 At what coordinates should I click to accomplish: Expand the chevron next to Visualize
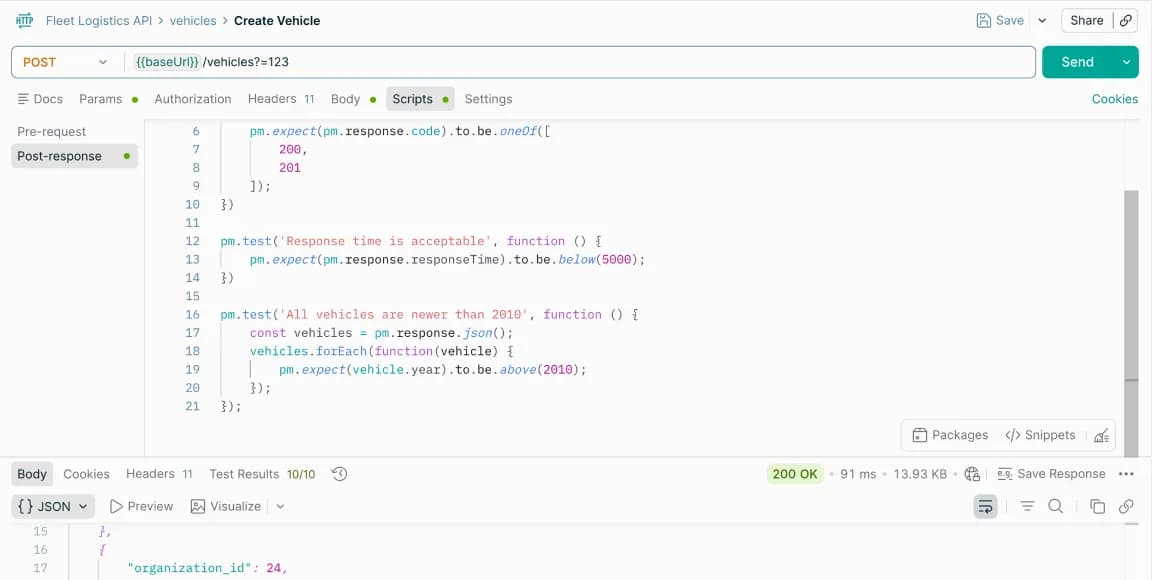tap(280, 506)
